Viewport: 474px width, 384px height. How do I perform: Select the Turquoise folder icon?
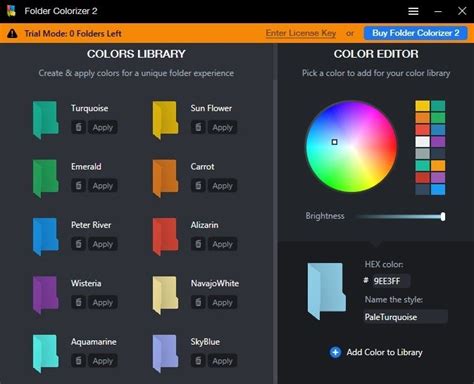46,120
